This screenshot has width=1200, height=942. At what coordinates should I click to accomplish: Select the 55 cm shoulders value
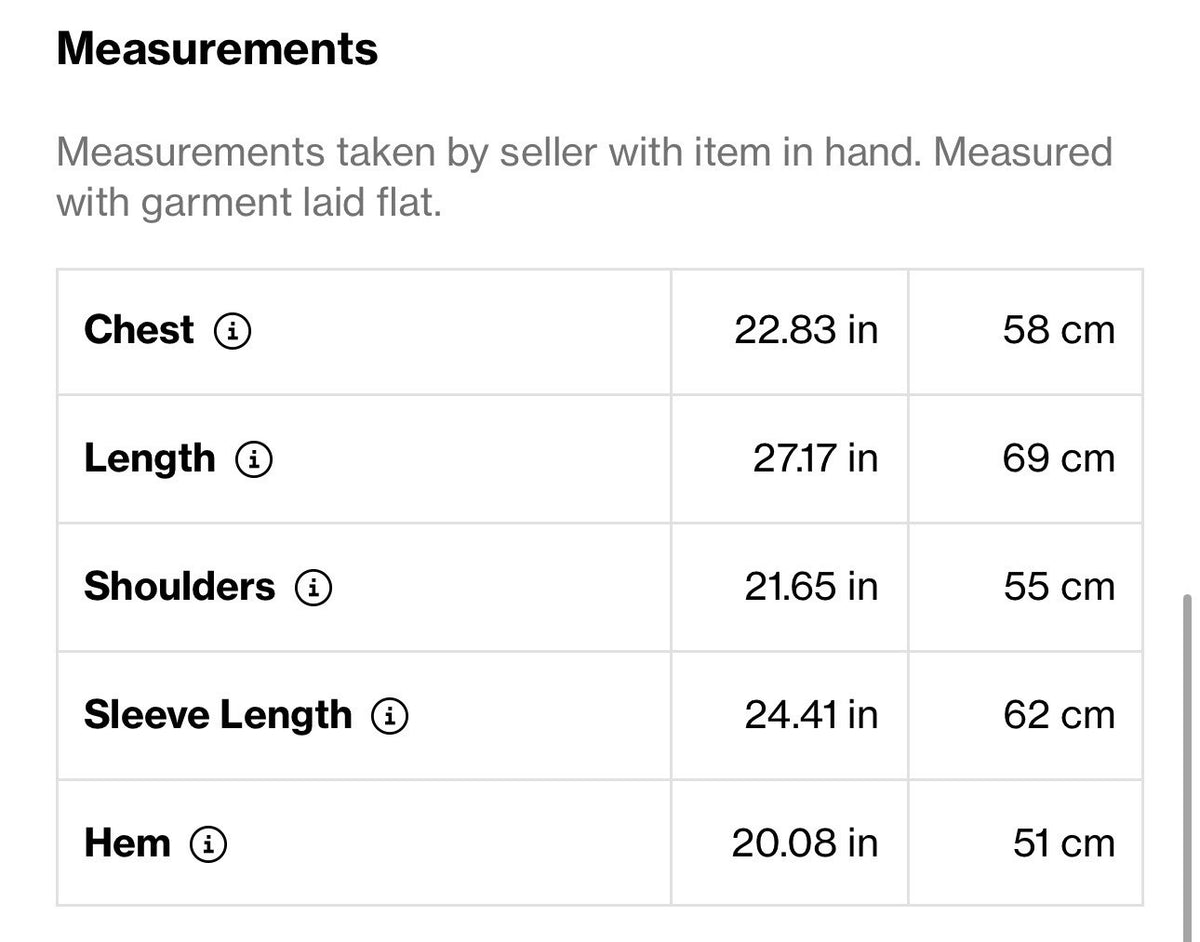(1059, 587)
